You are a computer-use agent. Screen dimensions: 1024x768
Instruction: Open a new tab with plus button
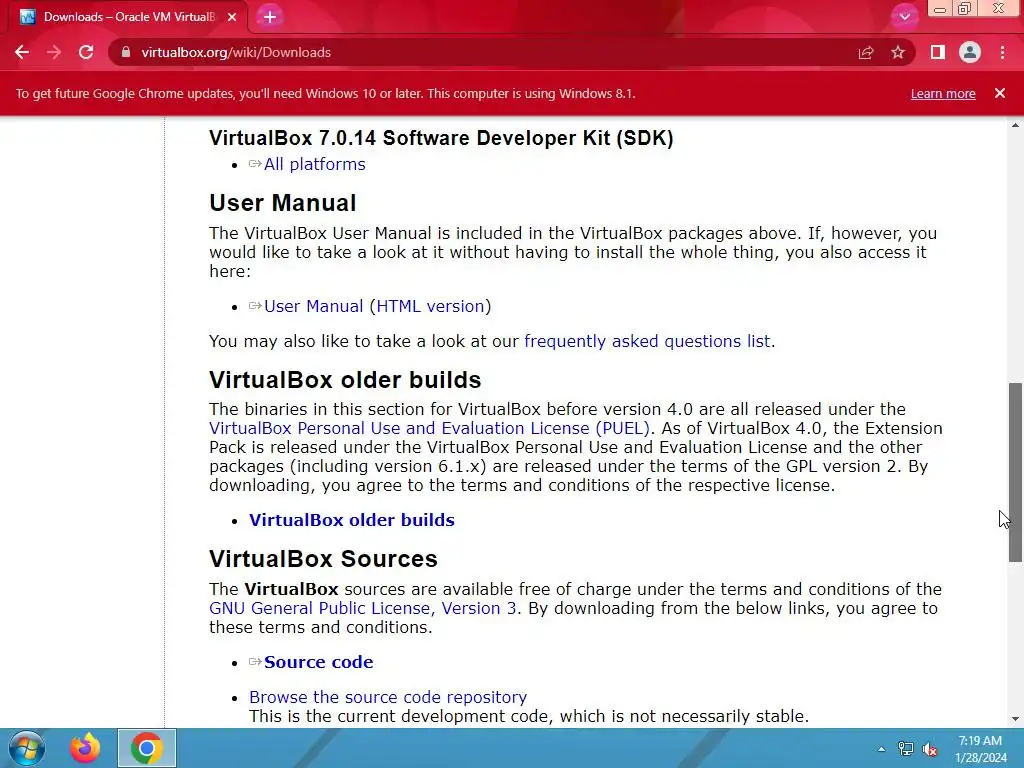point(270,17)
